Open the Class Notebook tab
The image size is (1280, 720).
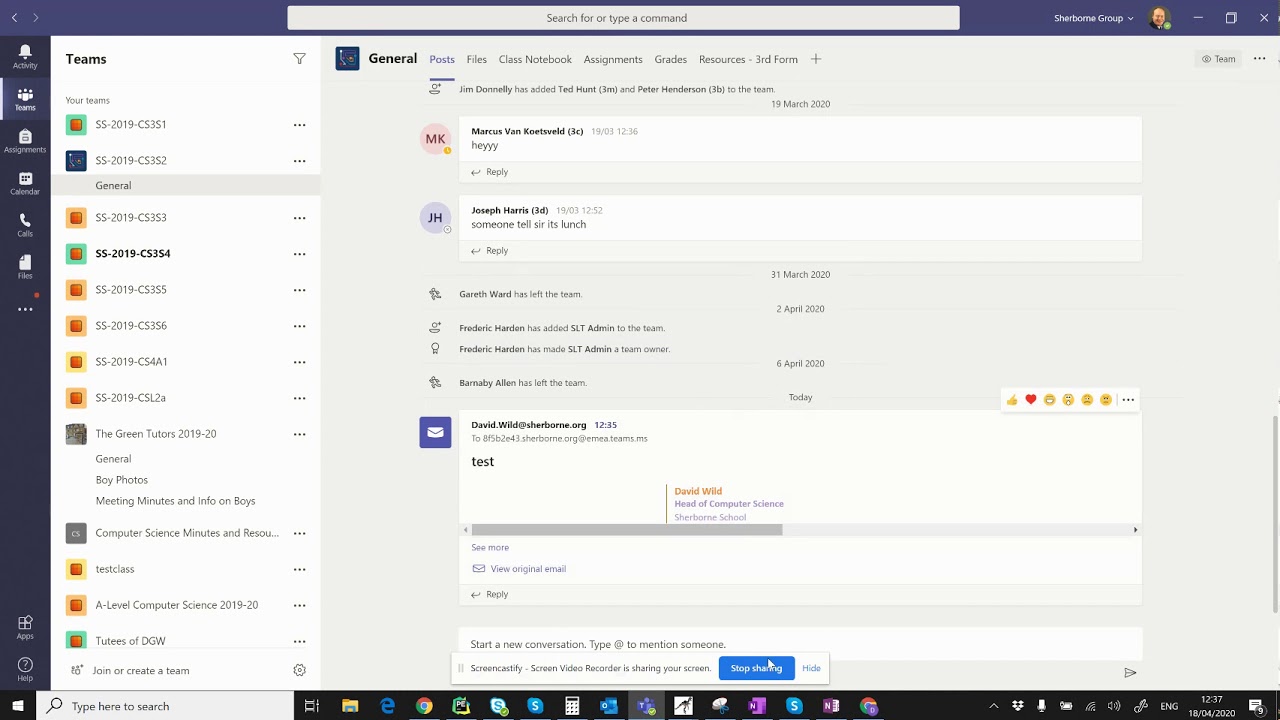[x=535, y=59]
